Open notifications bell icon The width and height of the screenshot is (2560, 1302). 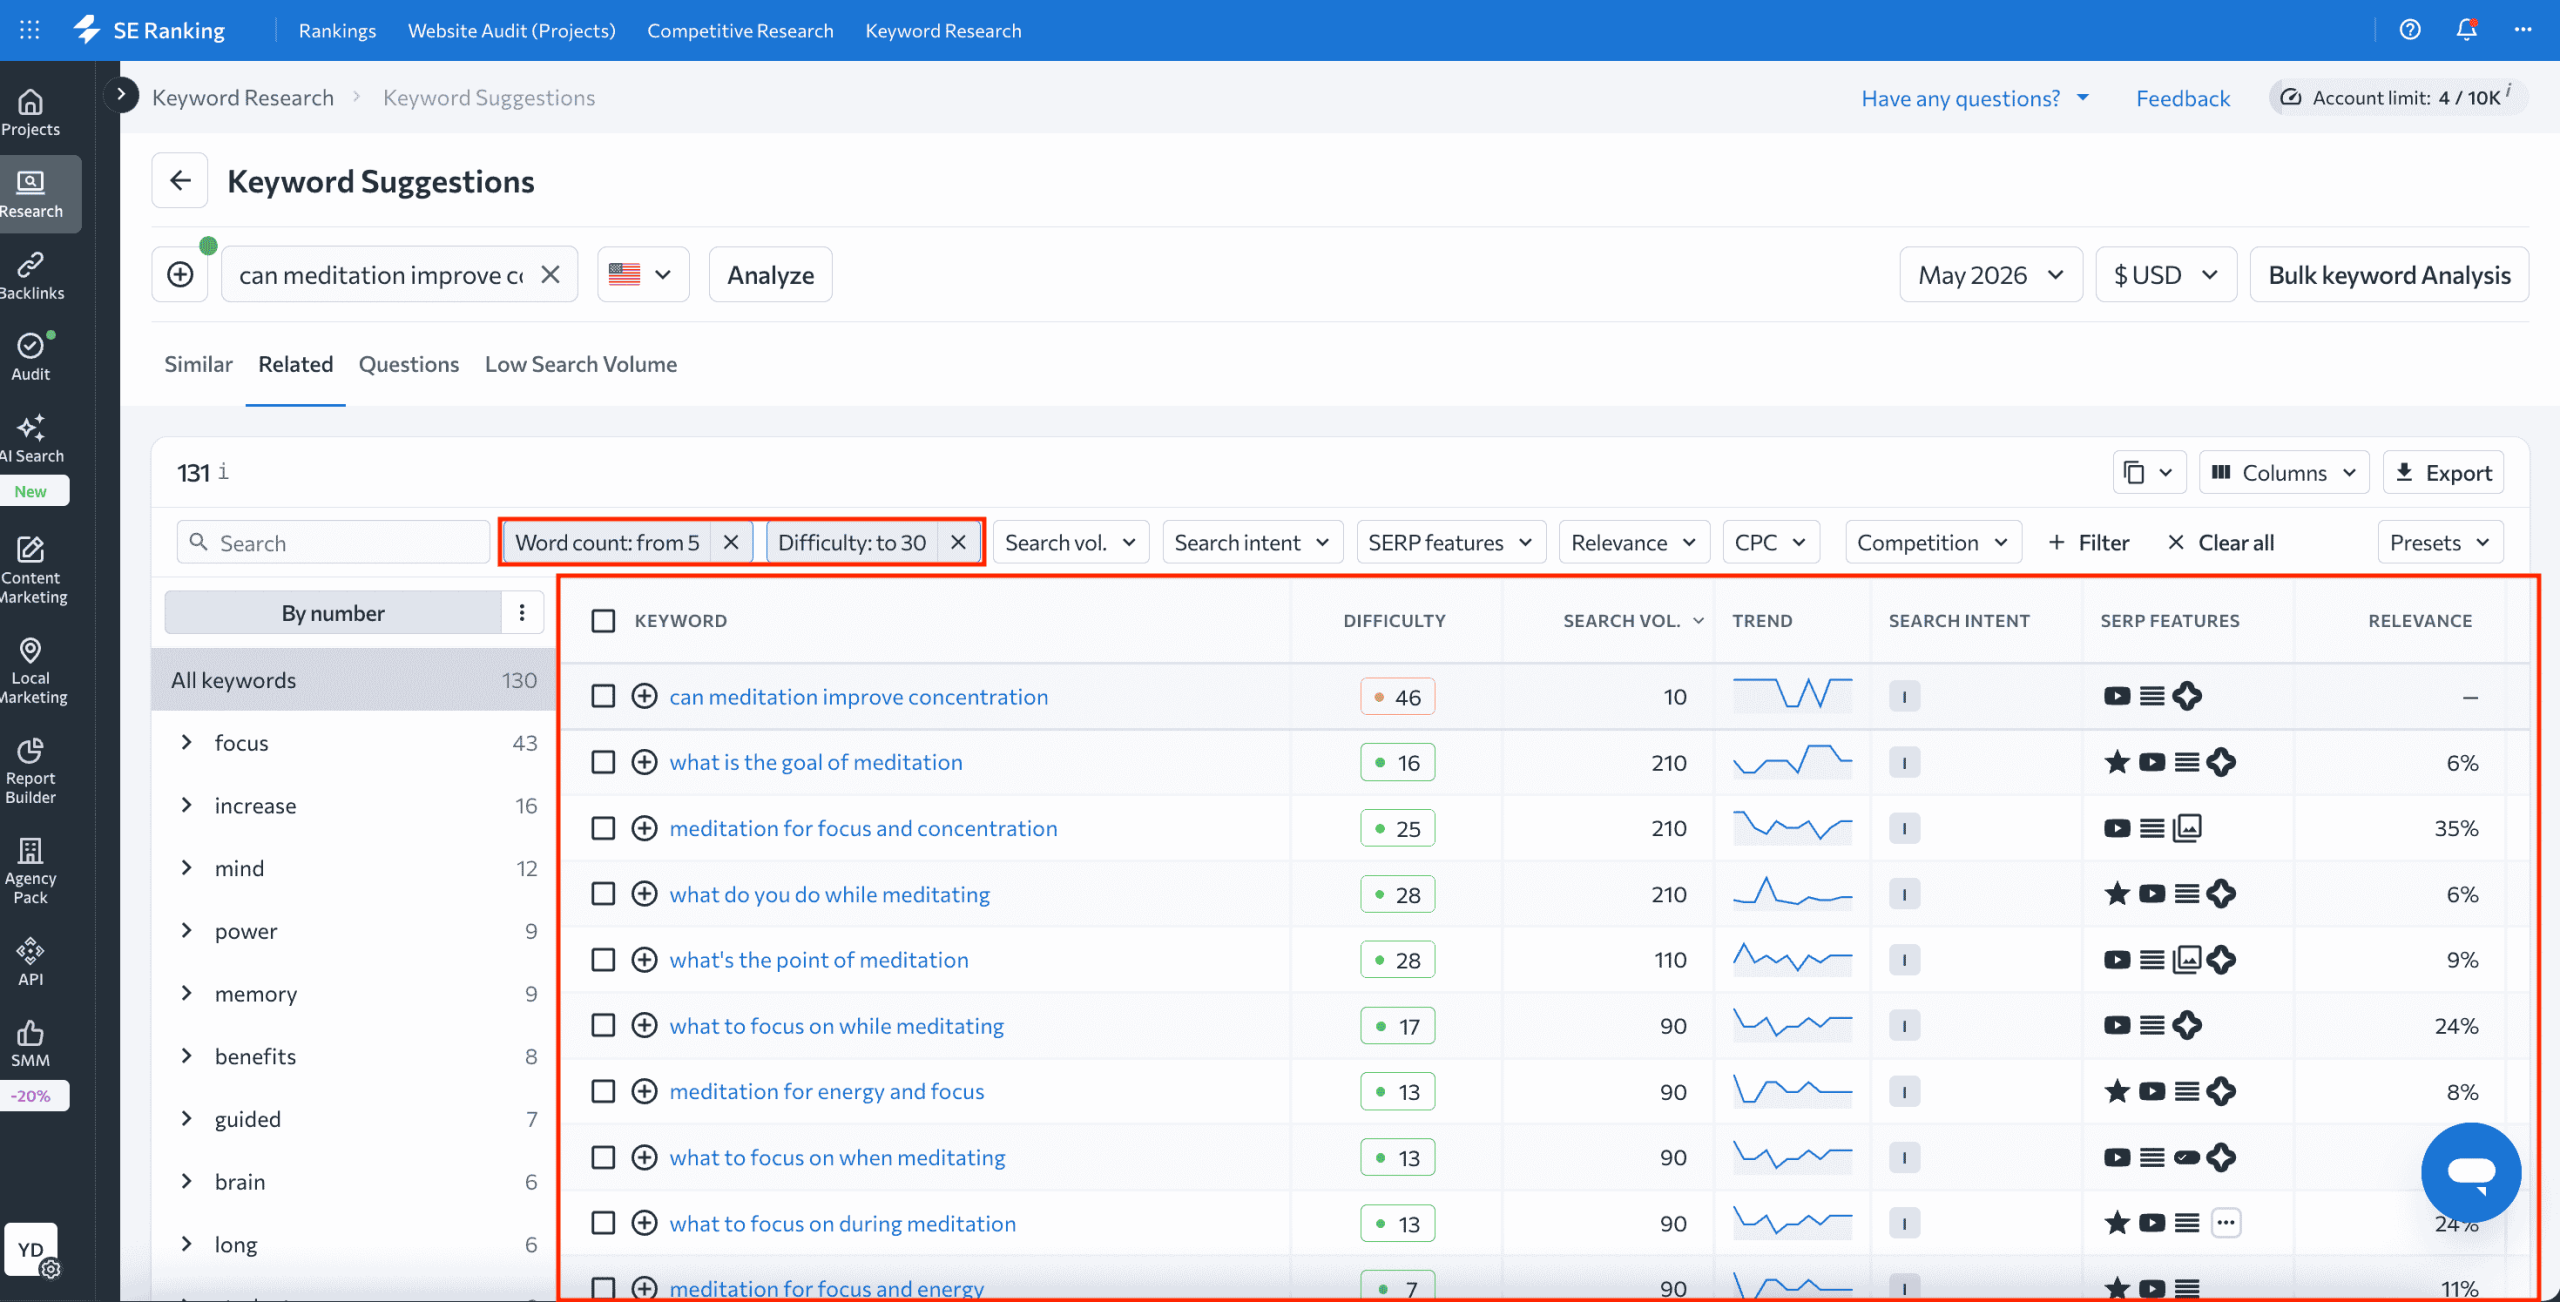(x=2467, y=30)
